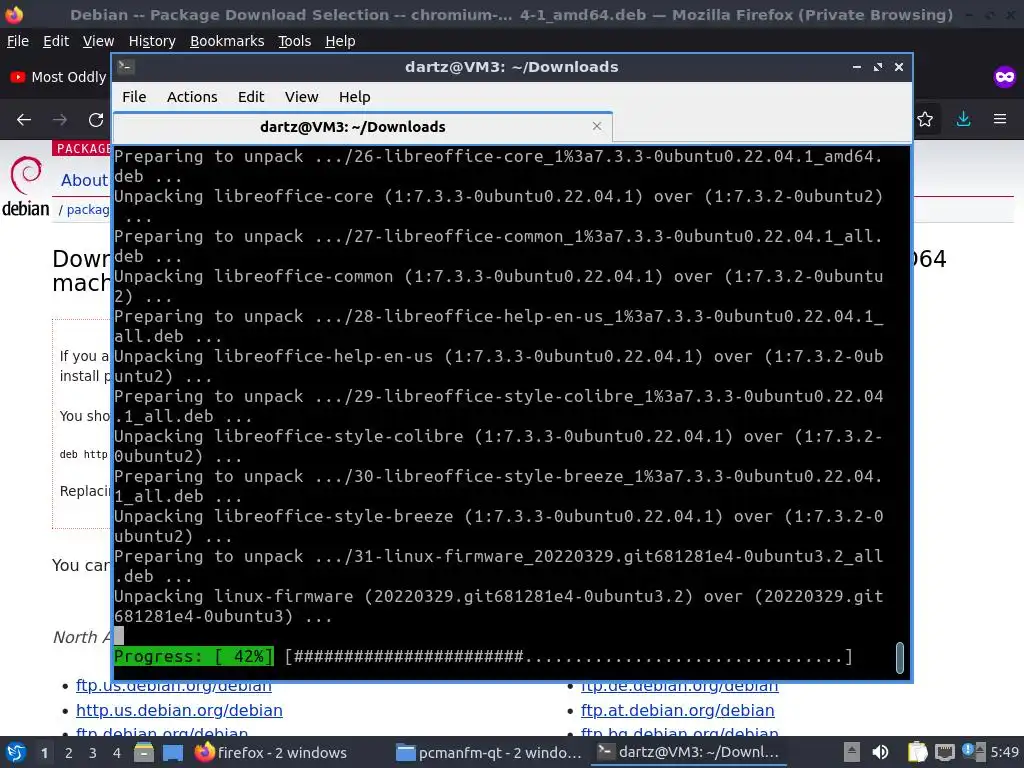Go back in Firefox
Image resolution: width=1024 pixels, height=768 pixels.
click(x=24, y=120)
